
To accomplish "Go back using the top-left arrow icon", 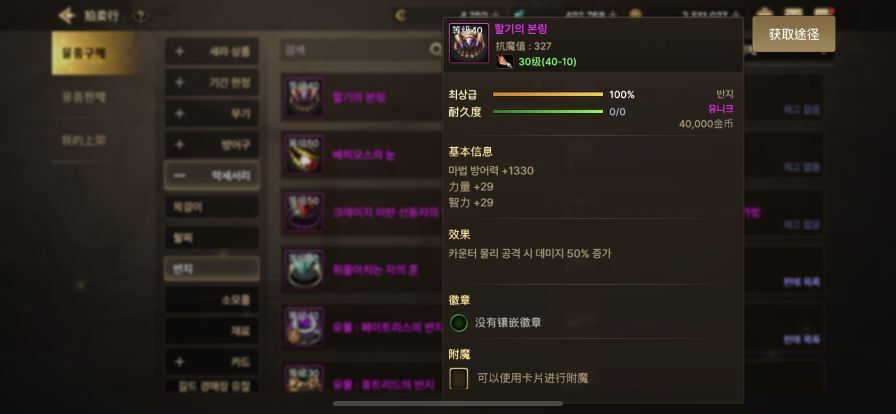I will (x=67, y=15).
